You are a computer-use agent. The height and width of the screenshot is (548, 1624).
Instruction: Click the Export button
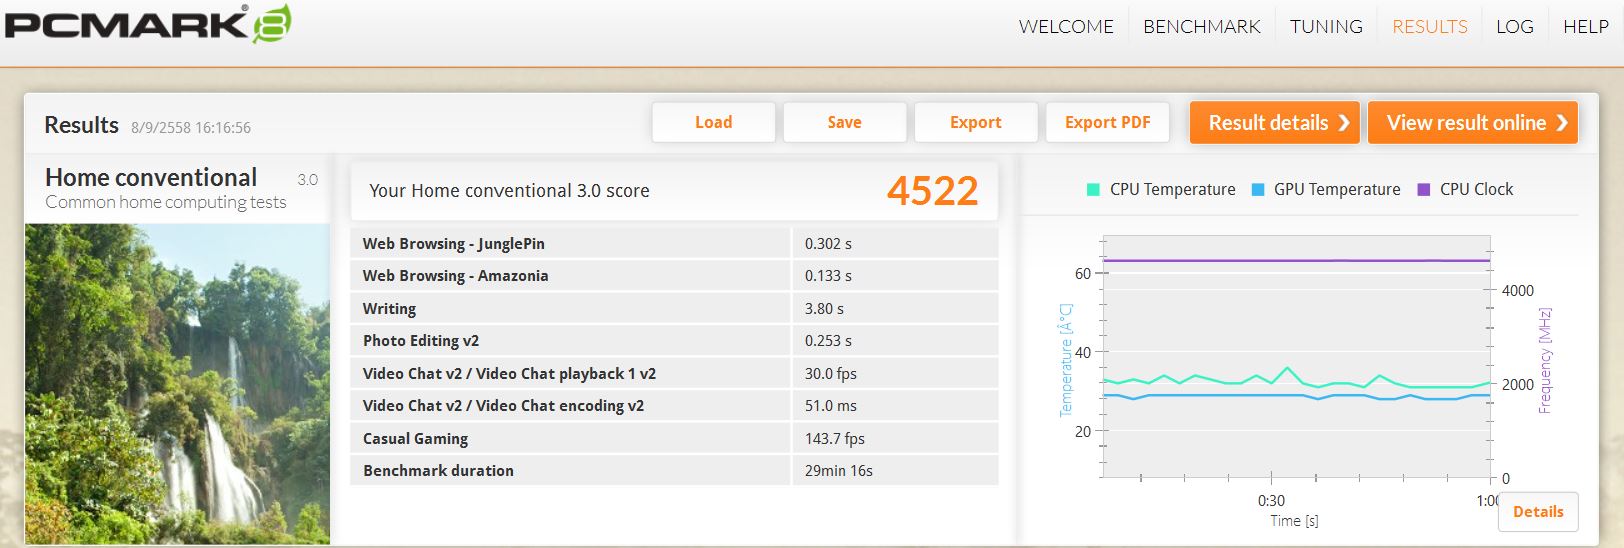click(x=976, y=122)
